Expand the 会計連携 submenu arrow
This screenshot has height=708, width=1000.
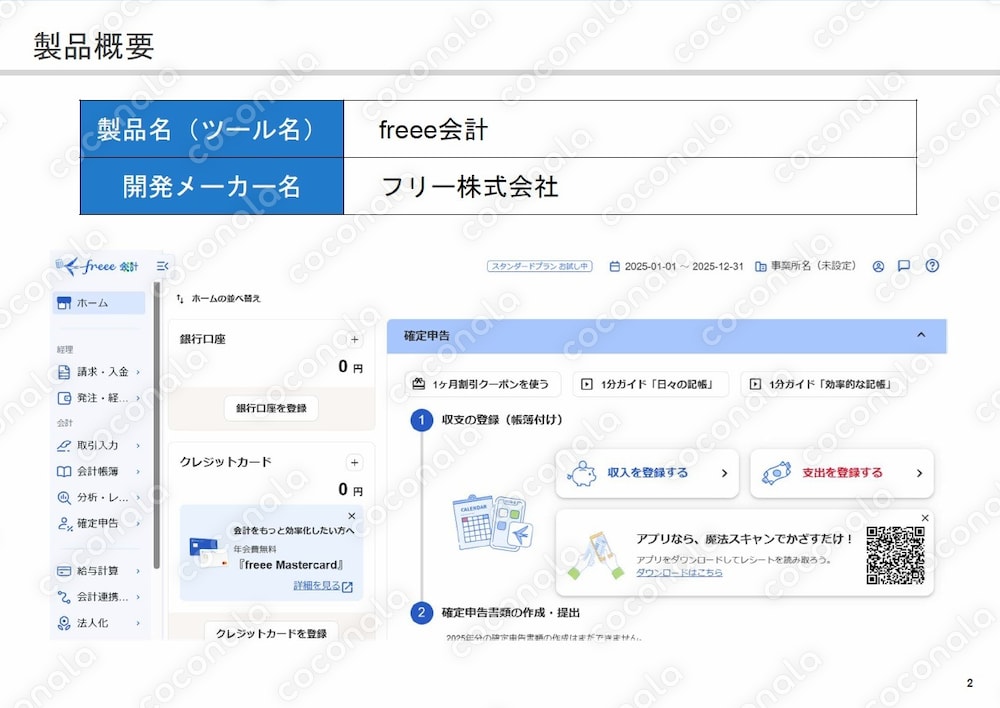pos(138,596)
